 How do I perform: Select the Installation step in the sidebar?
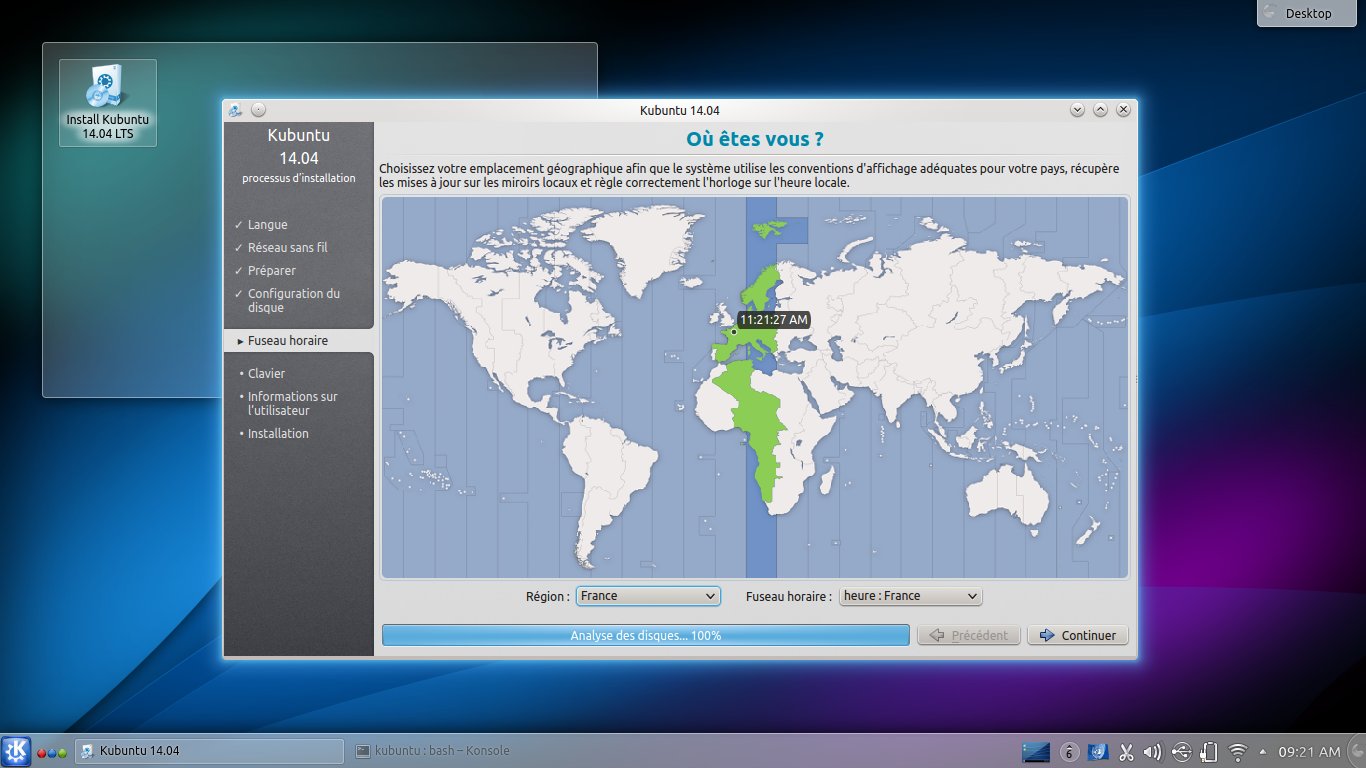278,434
